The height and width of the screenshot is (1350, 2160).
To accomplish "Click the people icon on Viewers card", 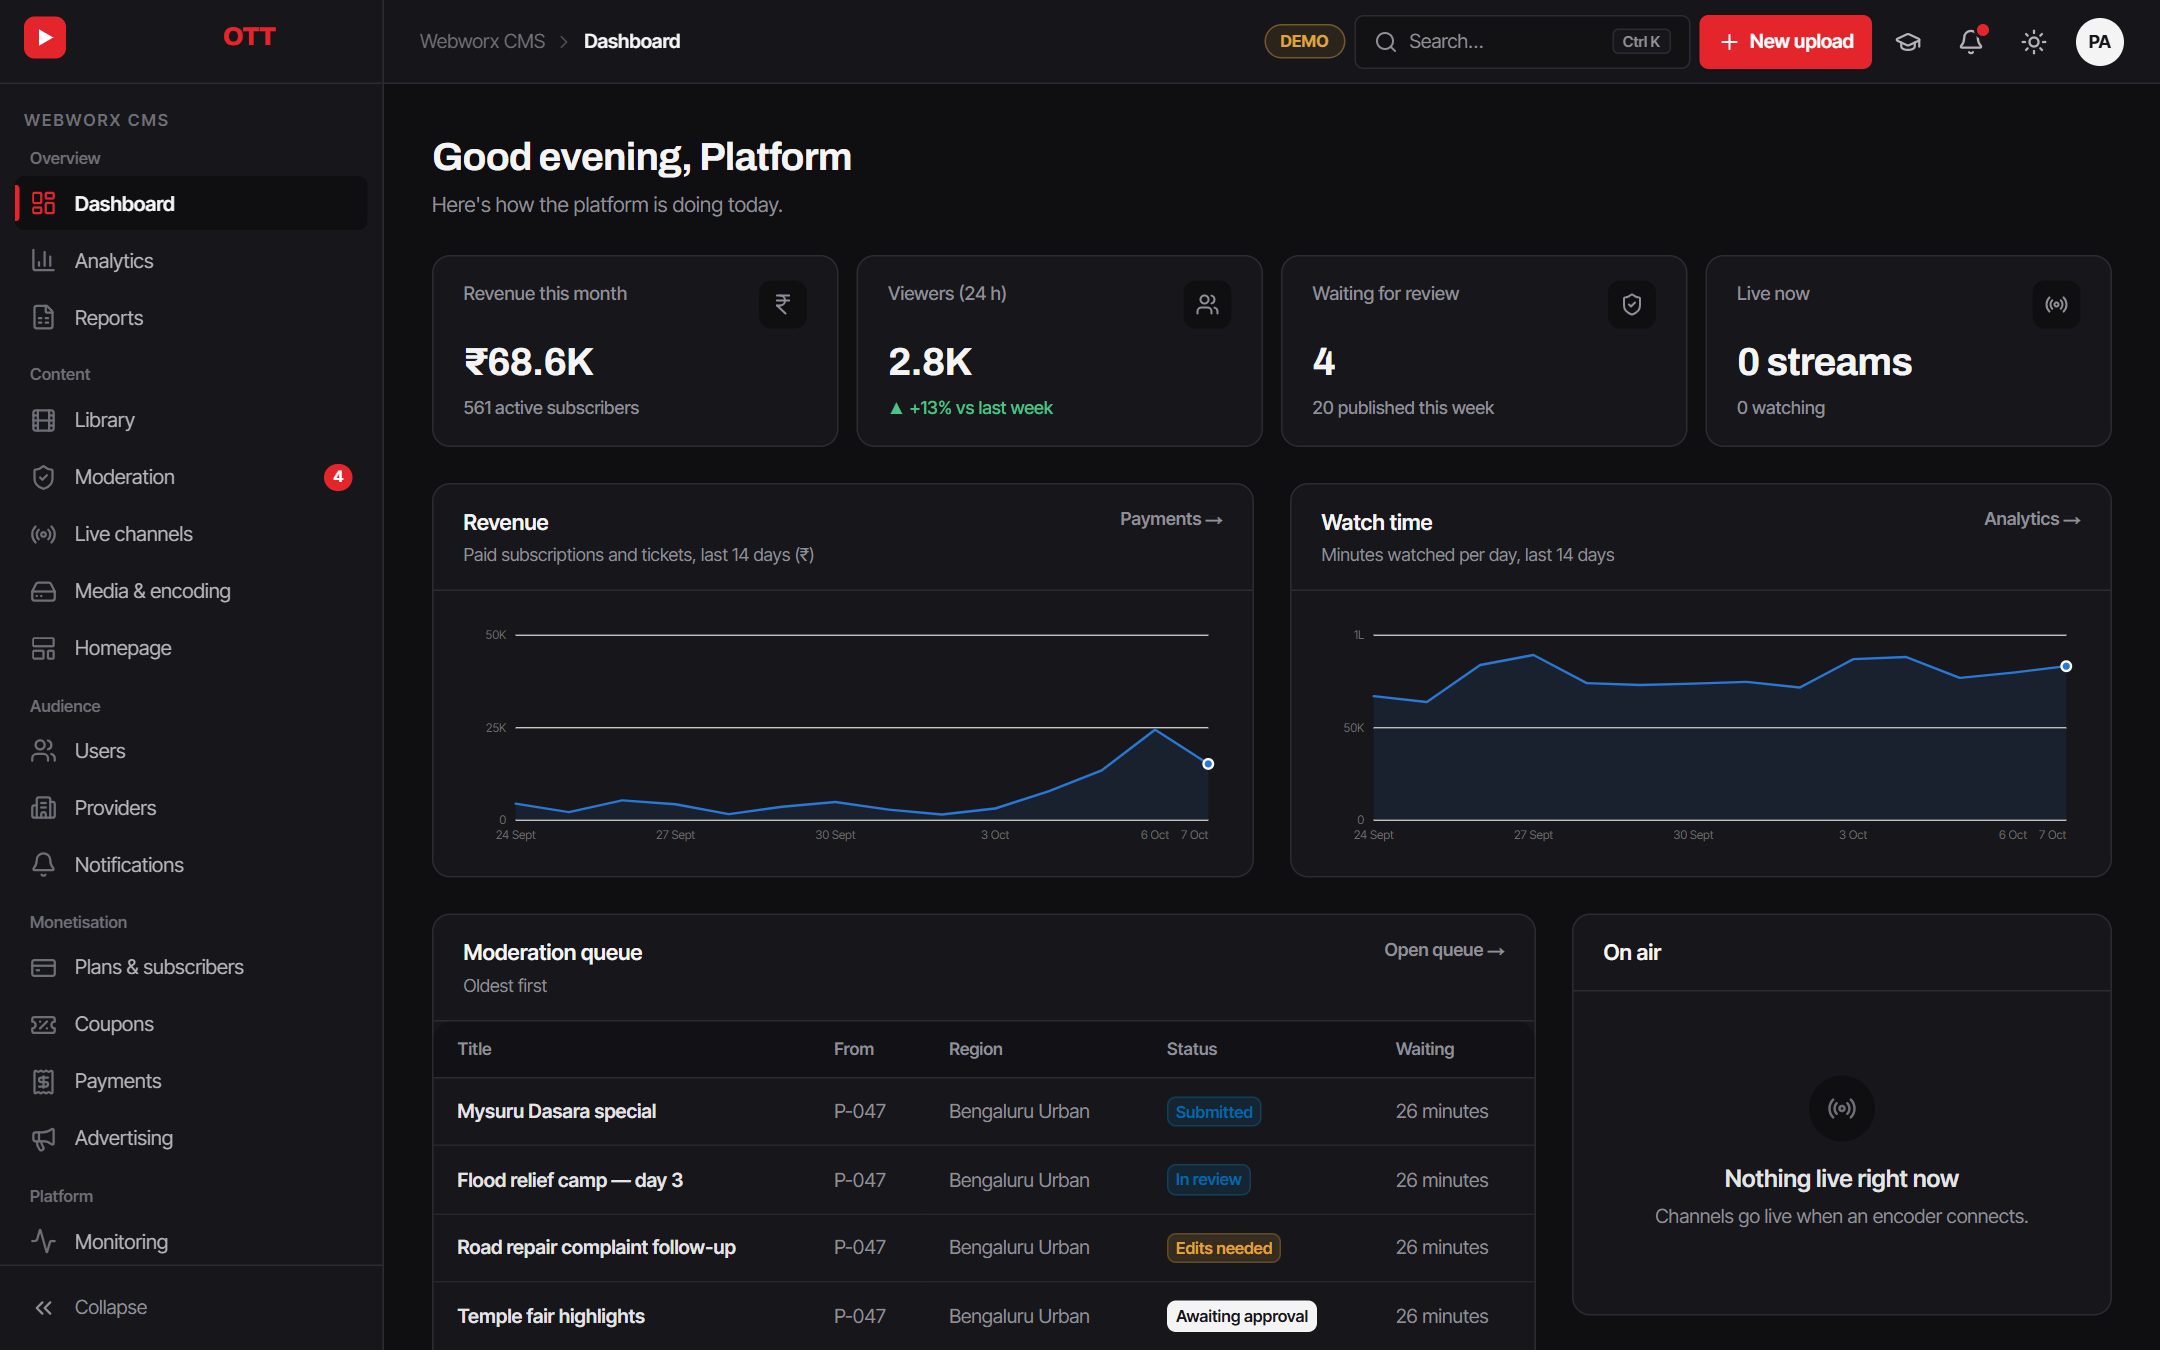I will (1207, 304).
